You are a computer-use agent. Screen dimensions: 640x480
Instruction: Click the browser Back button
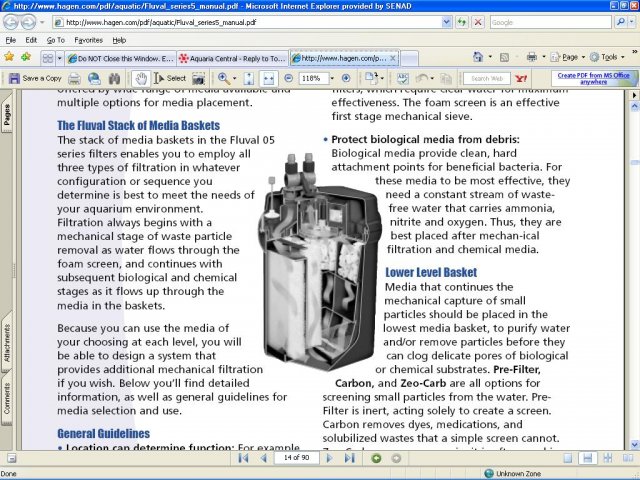click(x=11, y=22)
